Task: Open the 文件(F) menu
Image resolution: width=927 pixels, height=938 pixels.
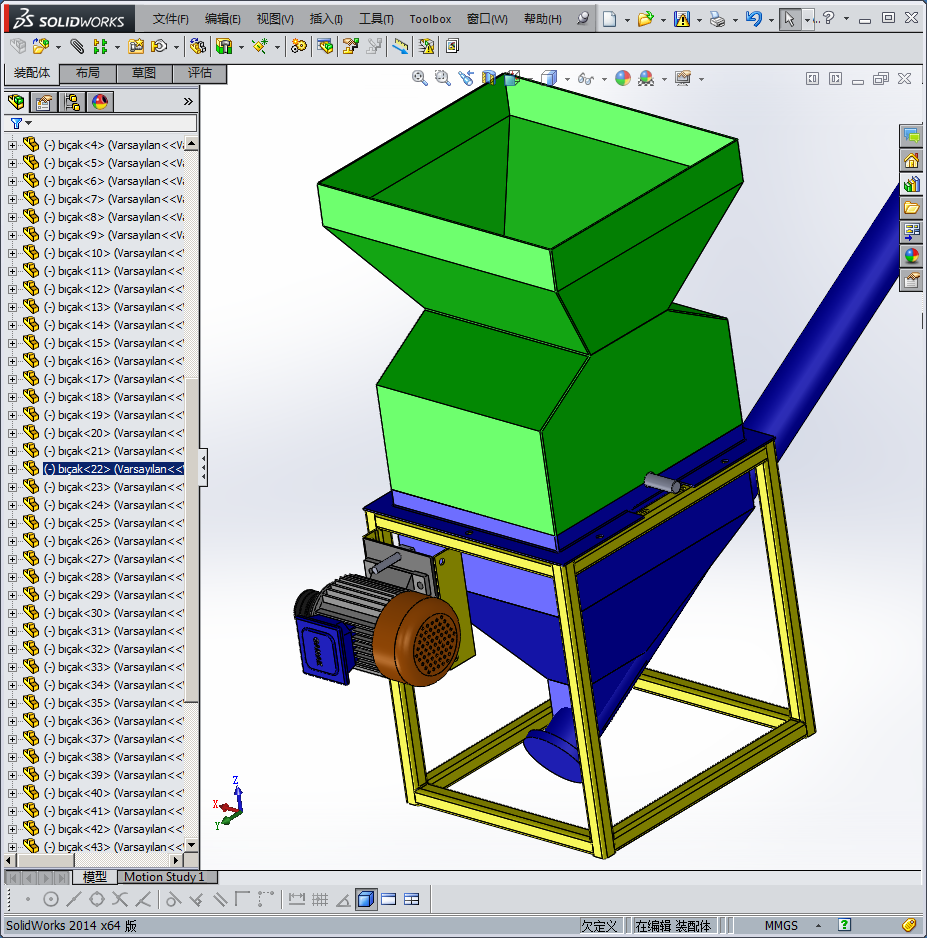Action: tap(170, 19)
